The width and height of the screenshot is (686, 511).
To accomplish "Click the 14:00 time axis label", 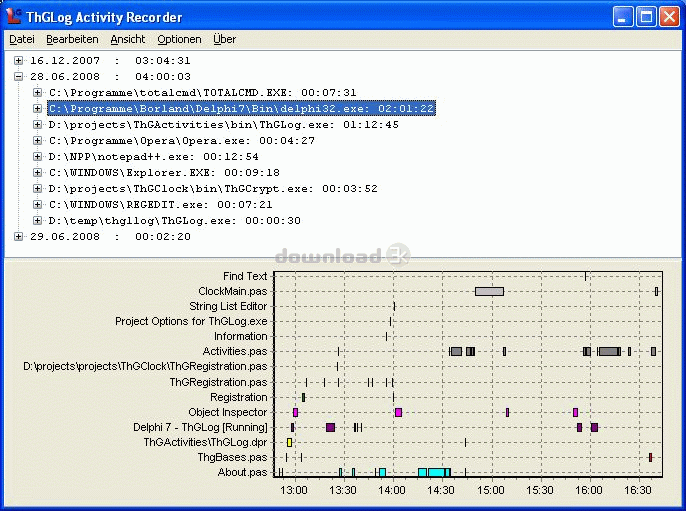I will (x=392, y=490).
